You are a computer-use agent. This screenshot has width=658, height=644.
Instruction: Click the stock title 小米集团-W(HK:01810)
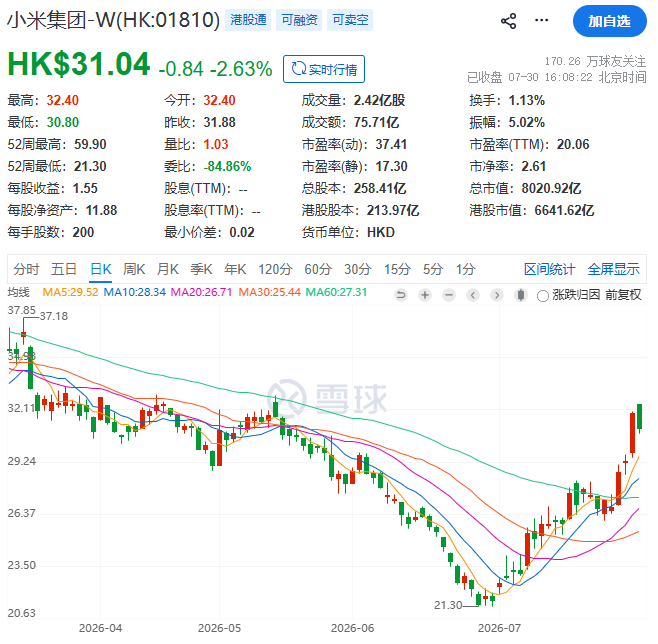point(113,19)
